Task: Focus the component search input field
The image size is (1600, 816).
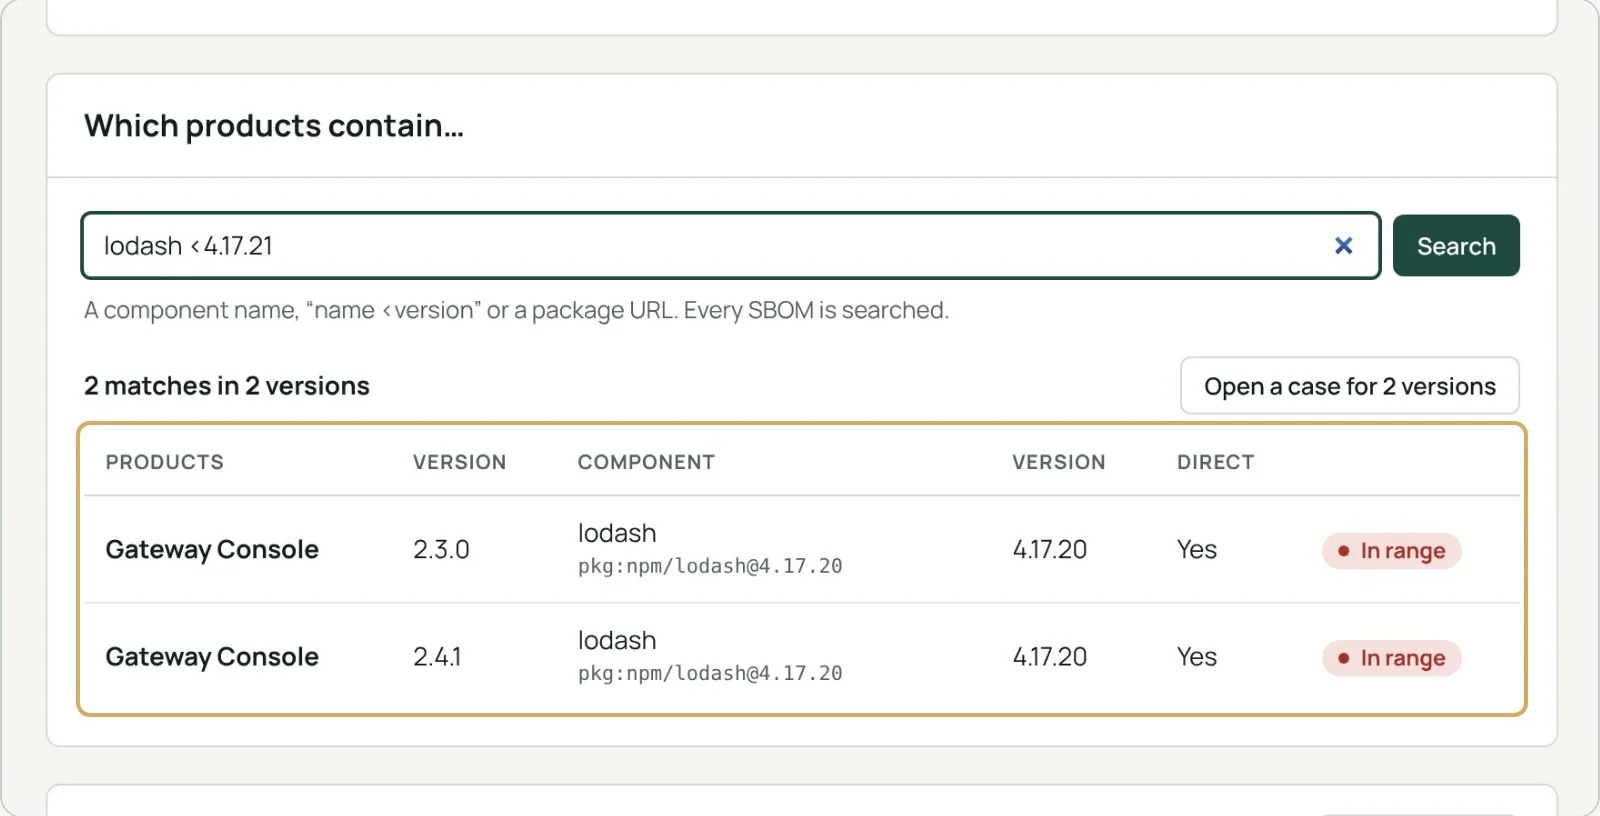Action: pos(731,246)
